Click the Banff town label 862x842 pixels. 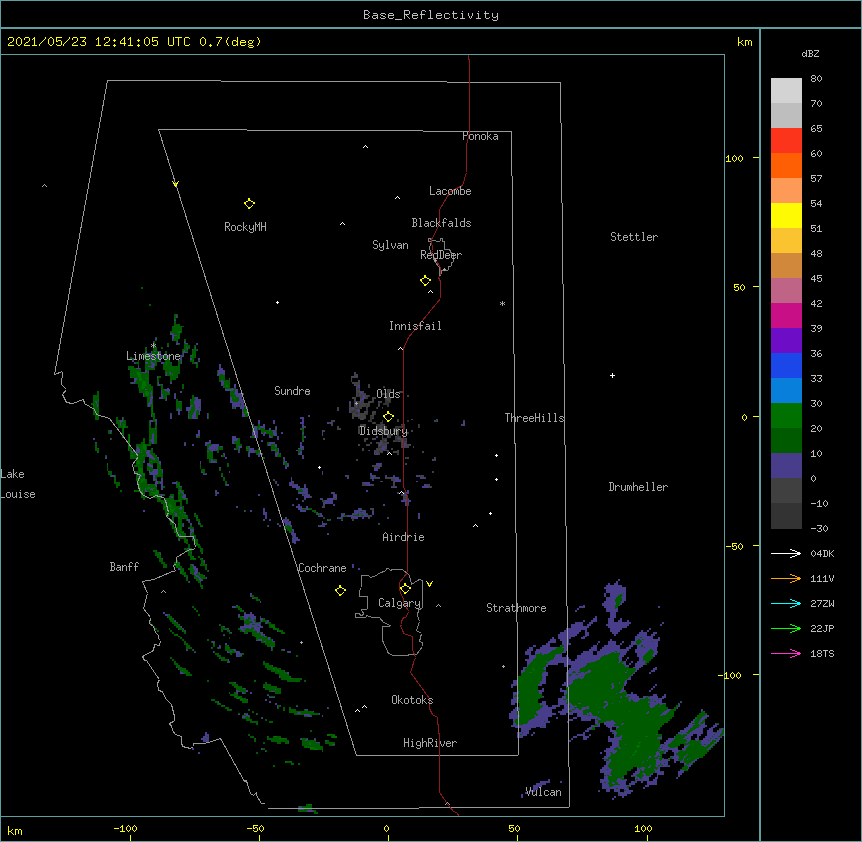[124, 567]
